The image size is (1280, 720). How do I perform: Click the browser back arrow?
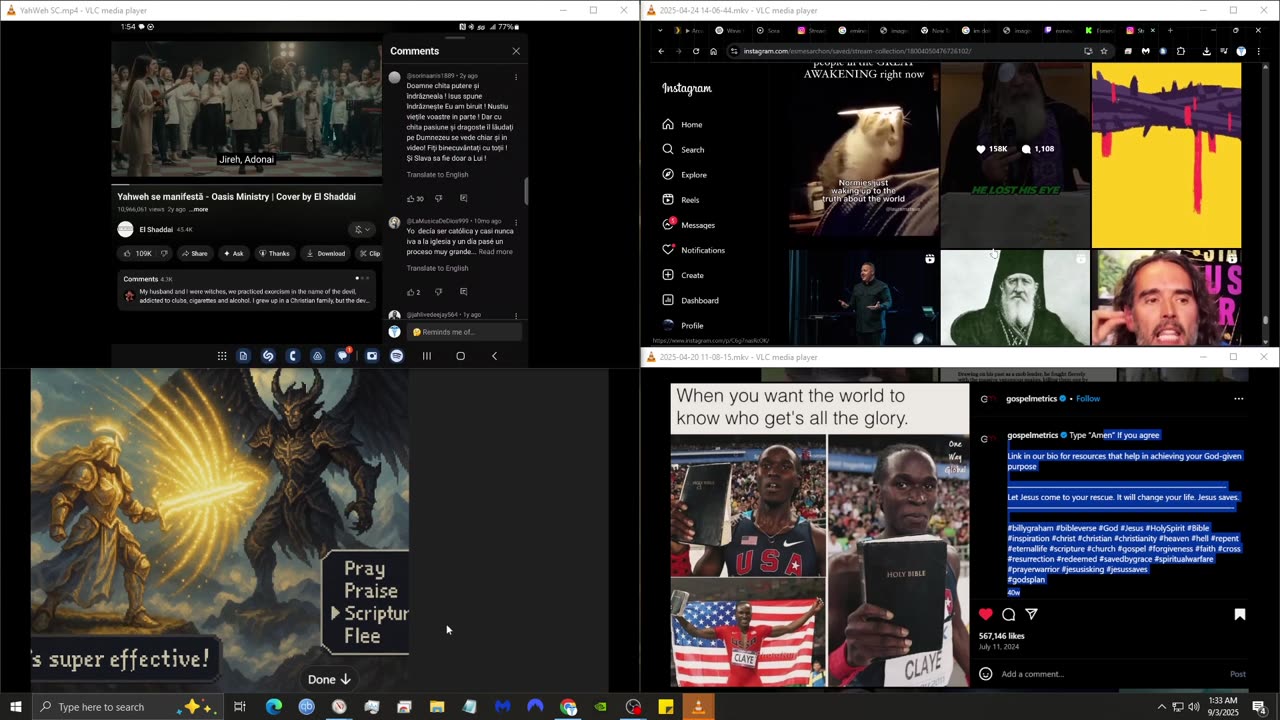(661, 51)
